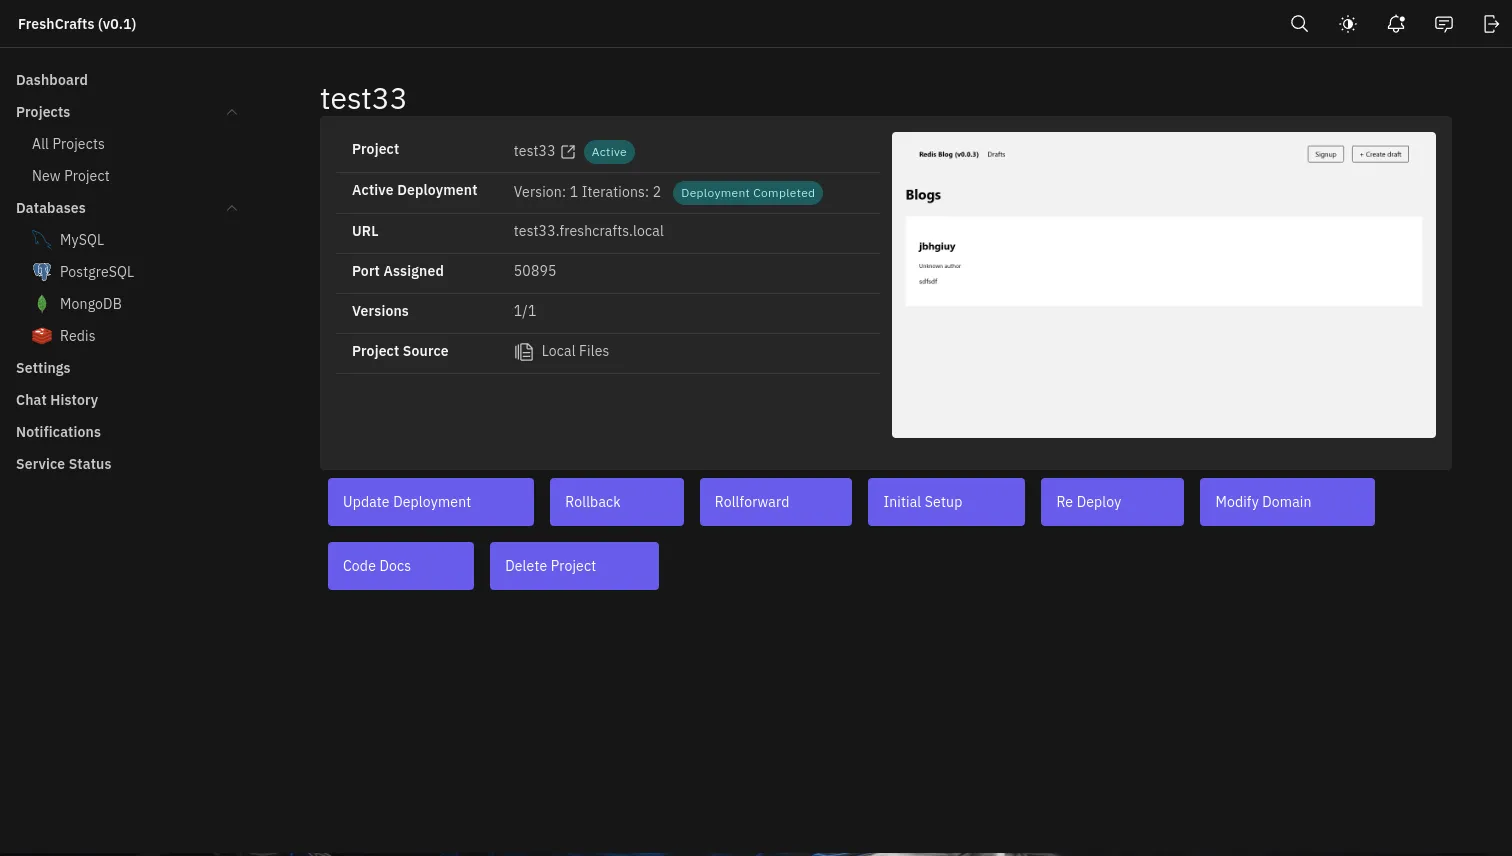Click the PostgreSQL elephant icon
Viewport: 1512px width, 856px height.
[x=42, y=272]
